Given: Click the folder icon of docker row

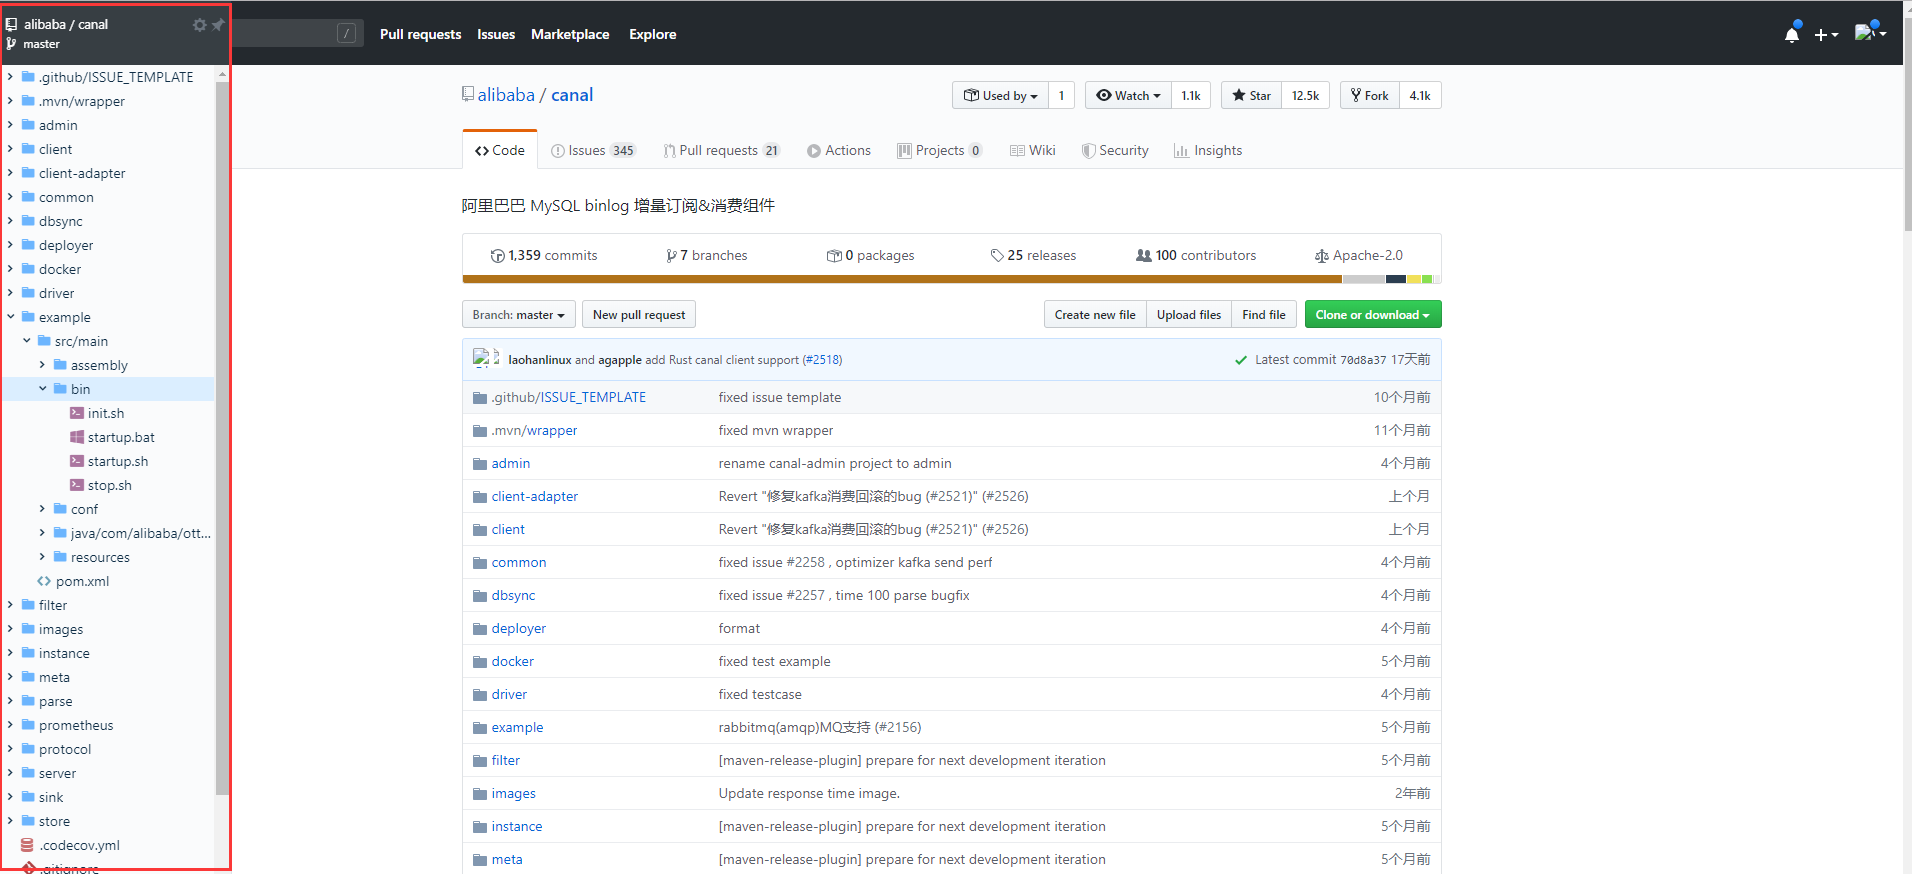Looking at the screenshot, I should click(x=480, y=662).
